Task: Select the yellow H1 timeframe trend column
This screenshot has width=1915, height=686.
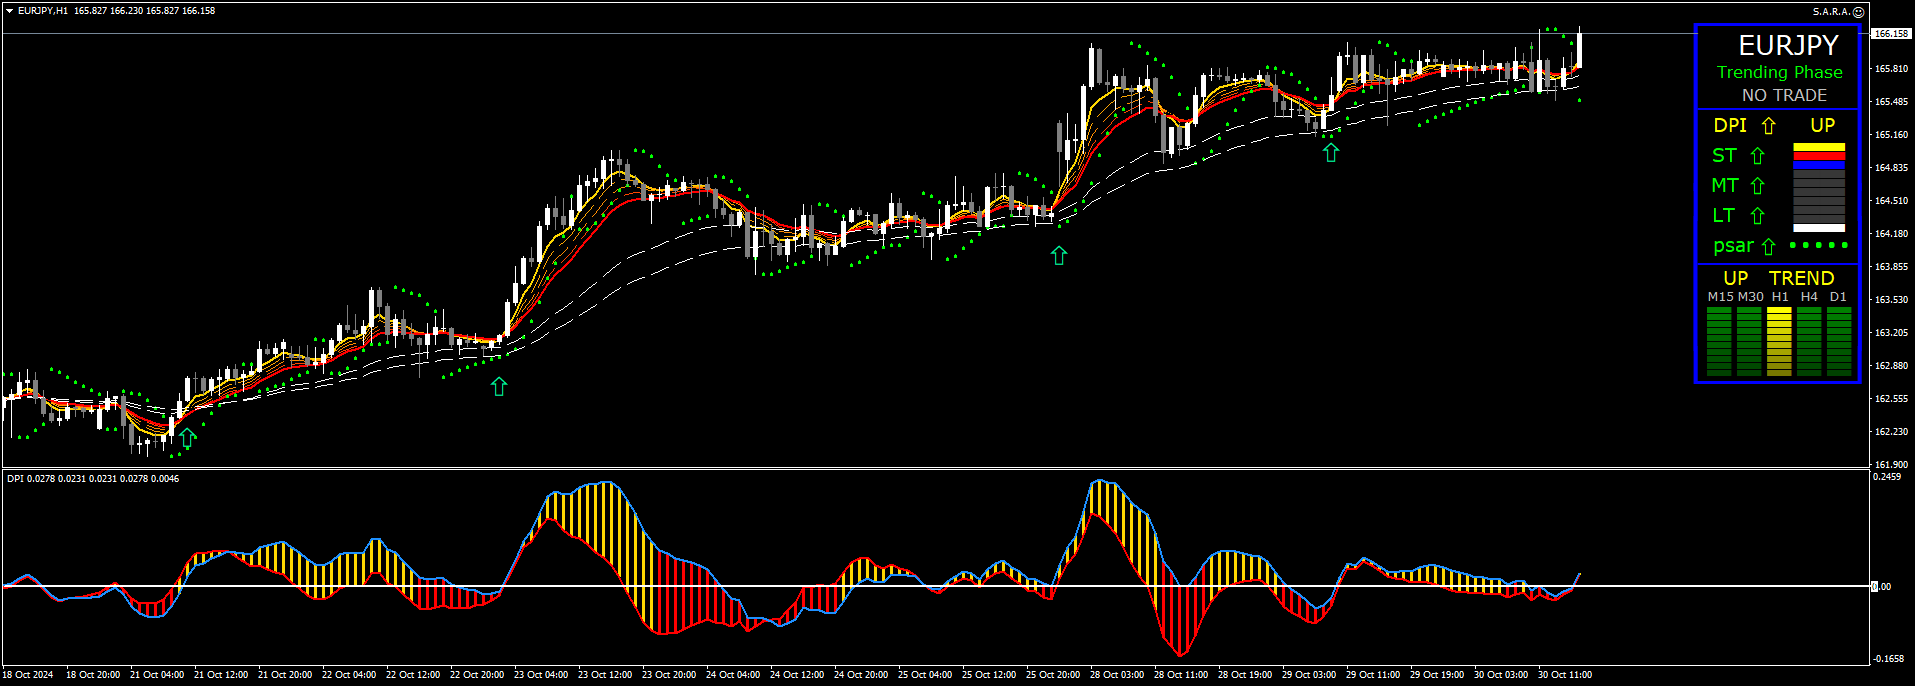Action: tap(1779, 341)
